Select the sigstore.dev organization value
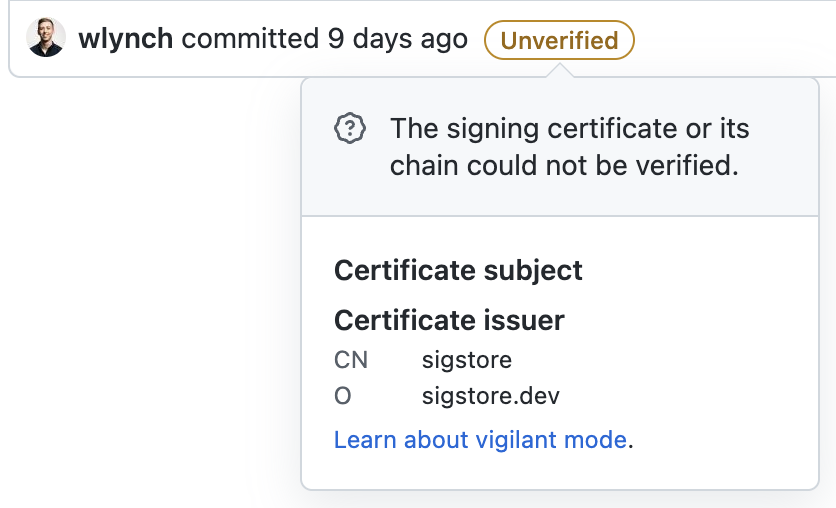This screenshot has width=836, height=508. [491, 396]
